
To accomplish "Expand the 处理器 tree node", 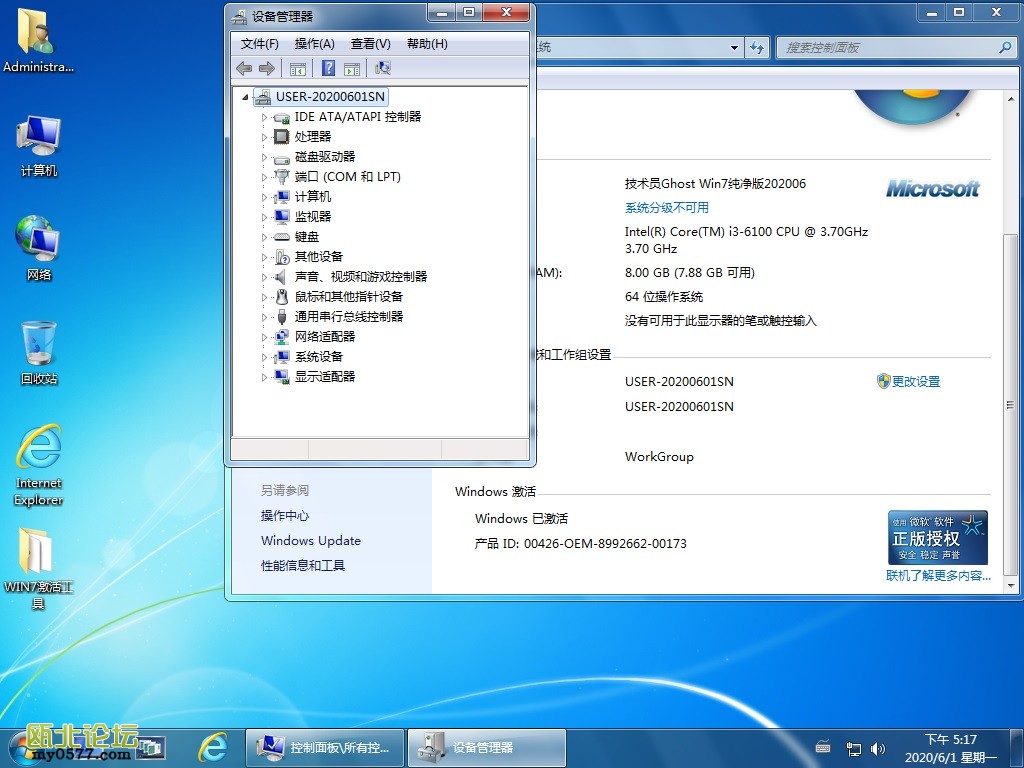I will (x=265, y=137).
